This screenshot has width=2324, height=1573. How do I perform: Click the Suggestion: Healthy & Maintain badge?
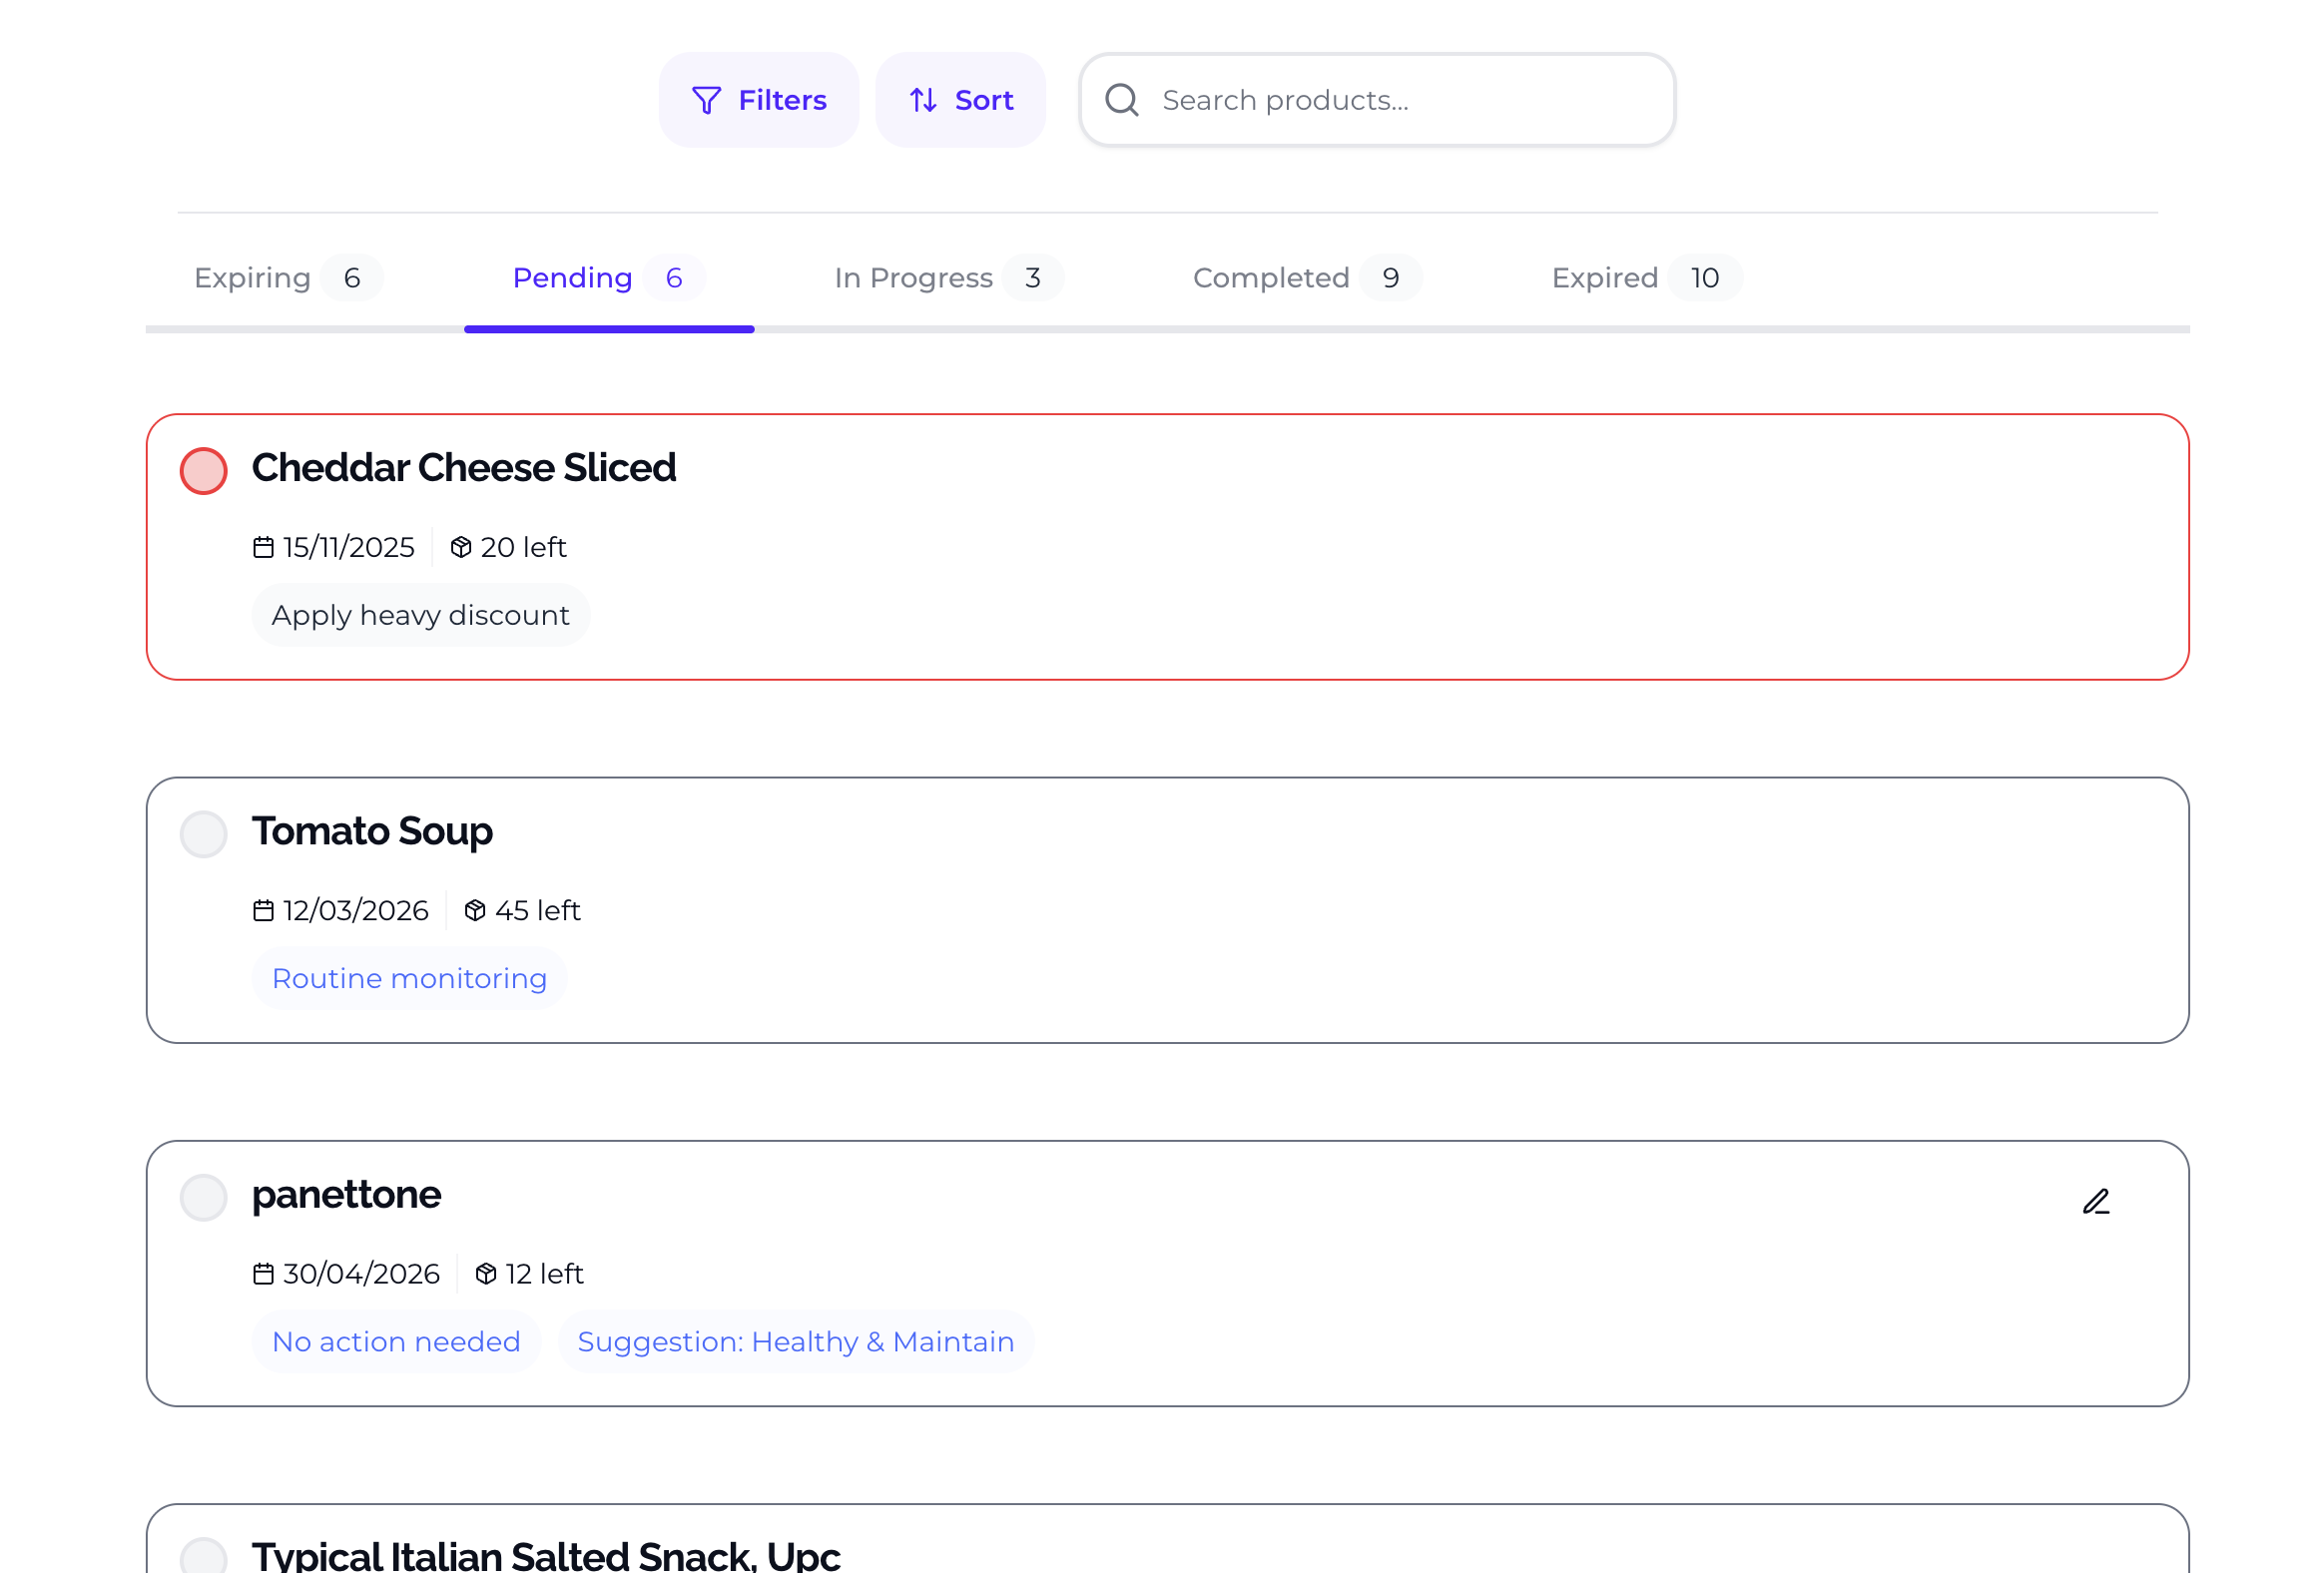pos(796,1341)
